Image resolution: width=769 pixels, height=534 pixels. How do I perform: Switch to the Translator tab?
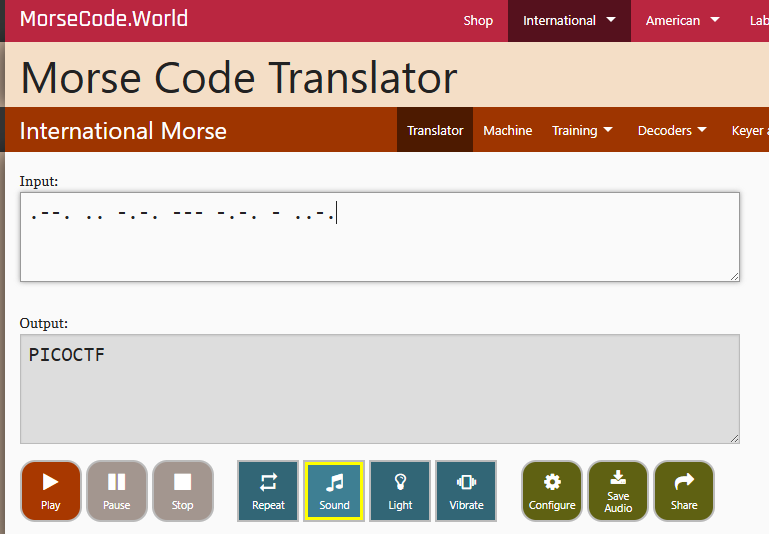click(435, 130)
